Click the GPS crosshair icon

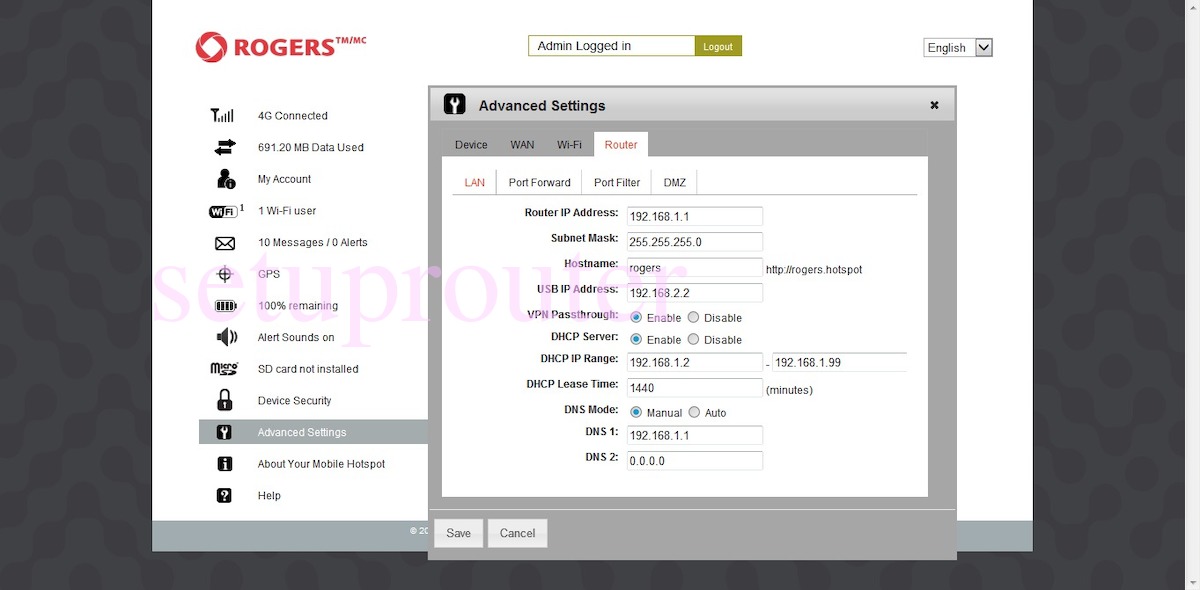(x=224, y=274)
